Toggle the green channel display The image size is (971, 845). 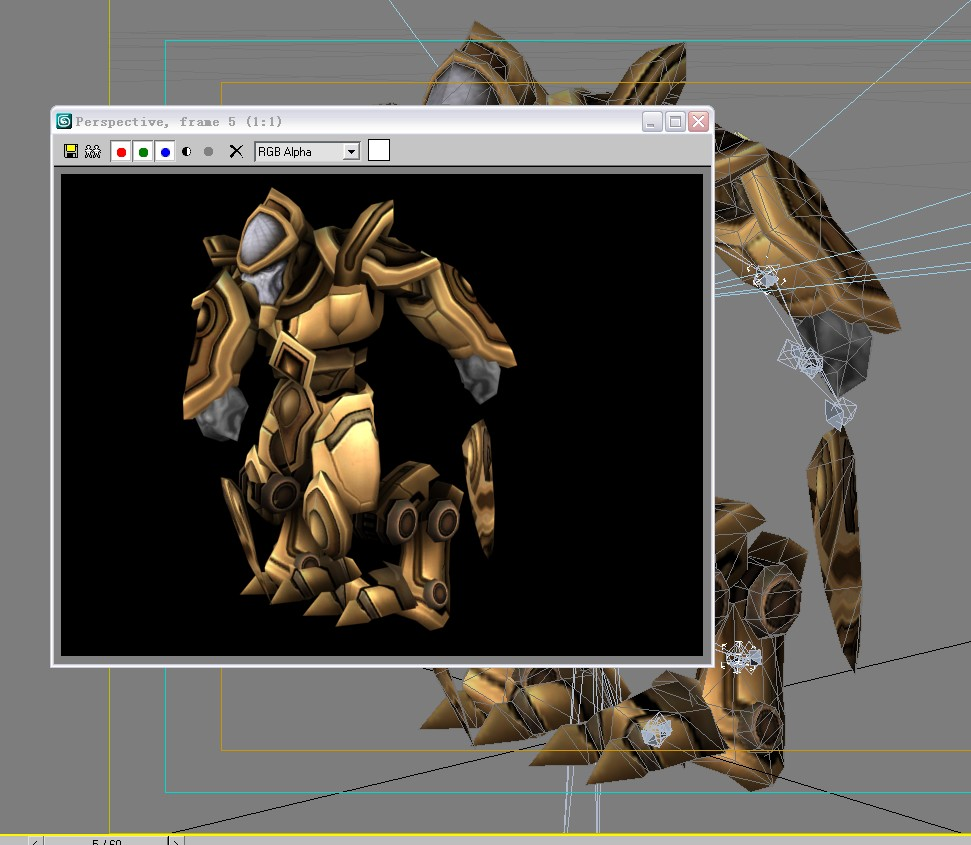click(x=143, y=152)
